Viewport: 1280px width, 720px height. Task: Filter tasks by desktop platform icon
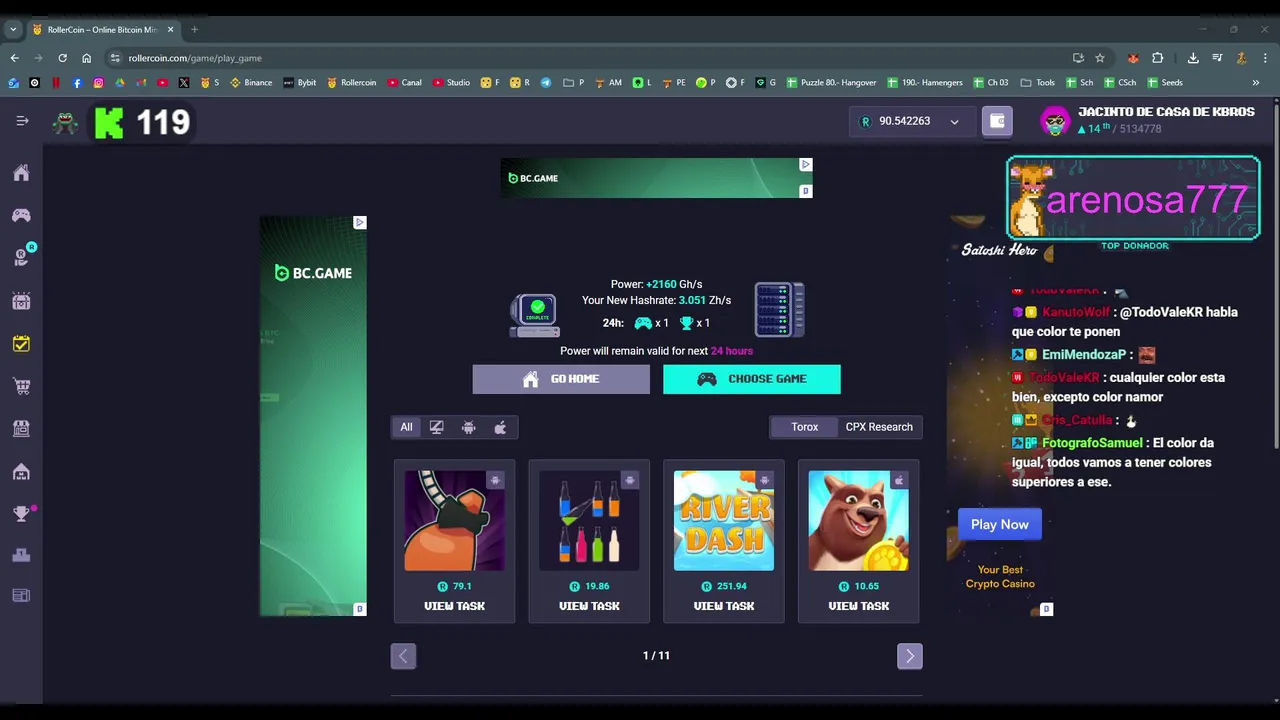(x=437, y=427)
